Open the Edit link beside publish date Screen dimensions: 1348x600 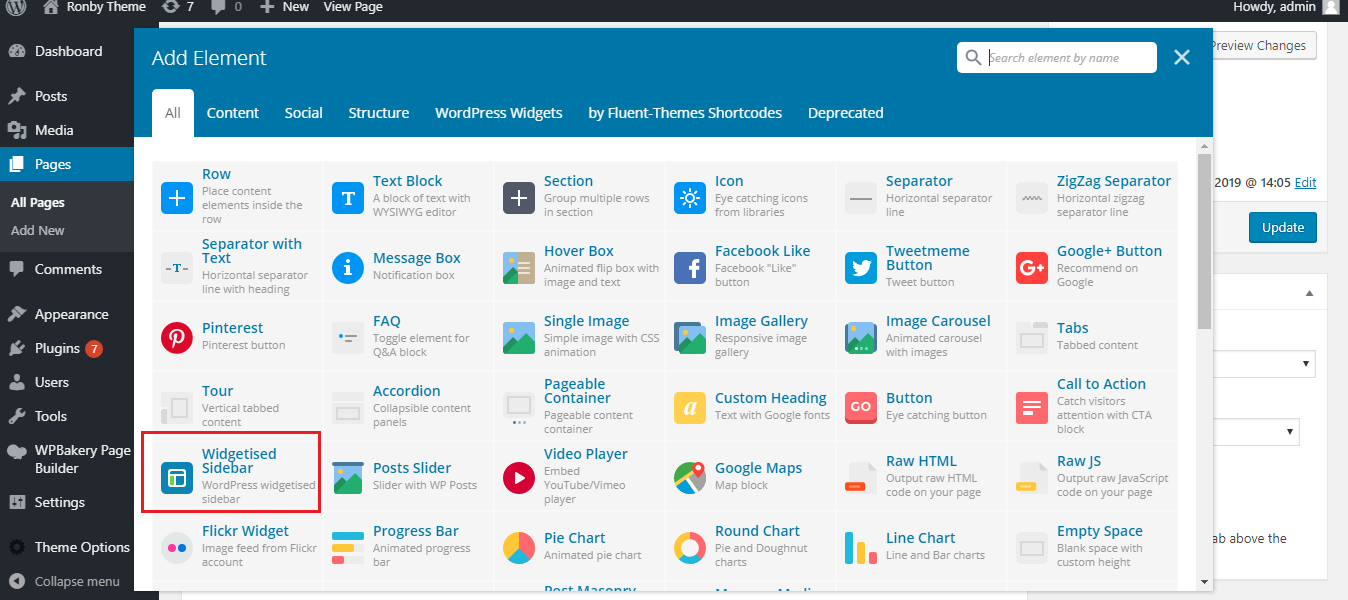(x=1305, y=183)
